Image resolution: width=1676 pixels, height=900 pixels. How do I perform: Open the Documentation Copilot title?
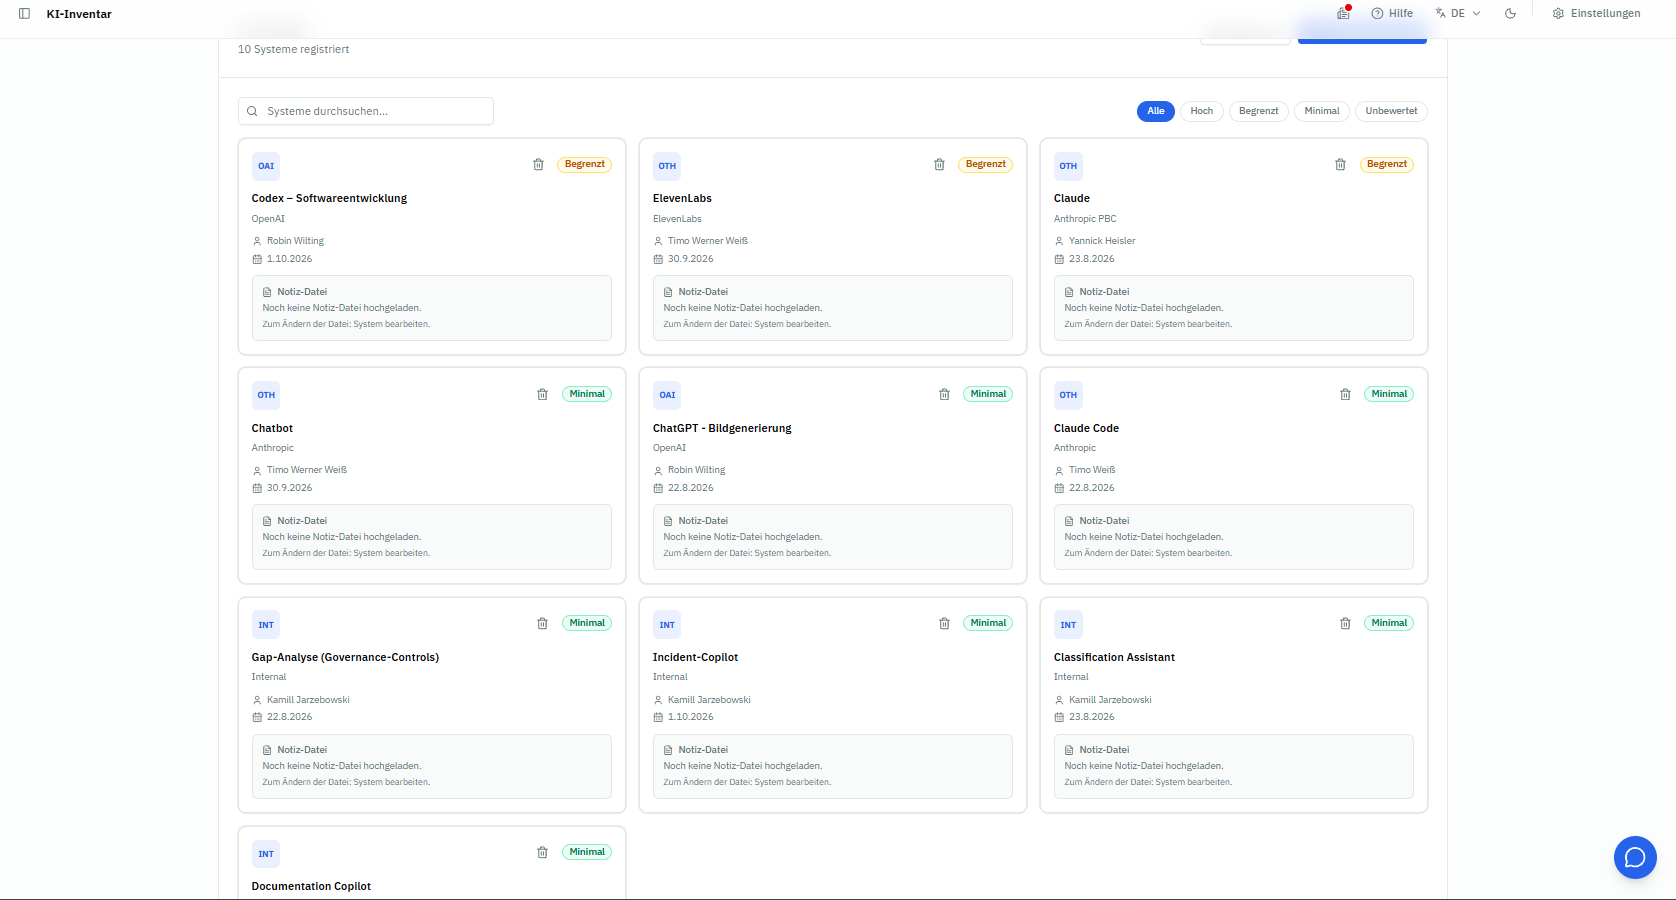click(311, 886)
